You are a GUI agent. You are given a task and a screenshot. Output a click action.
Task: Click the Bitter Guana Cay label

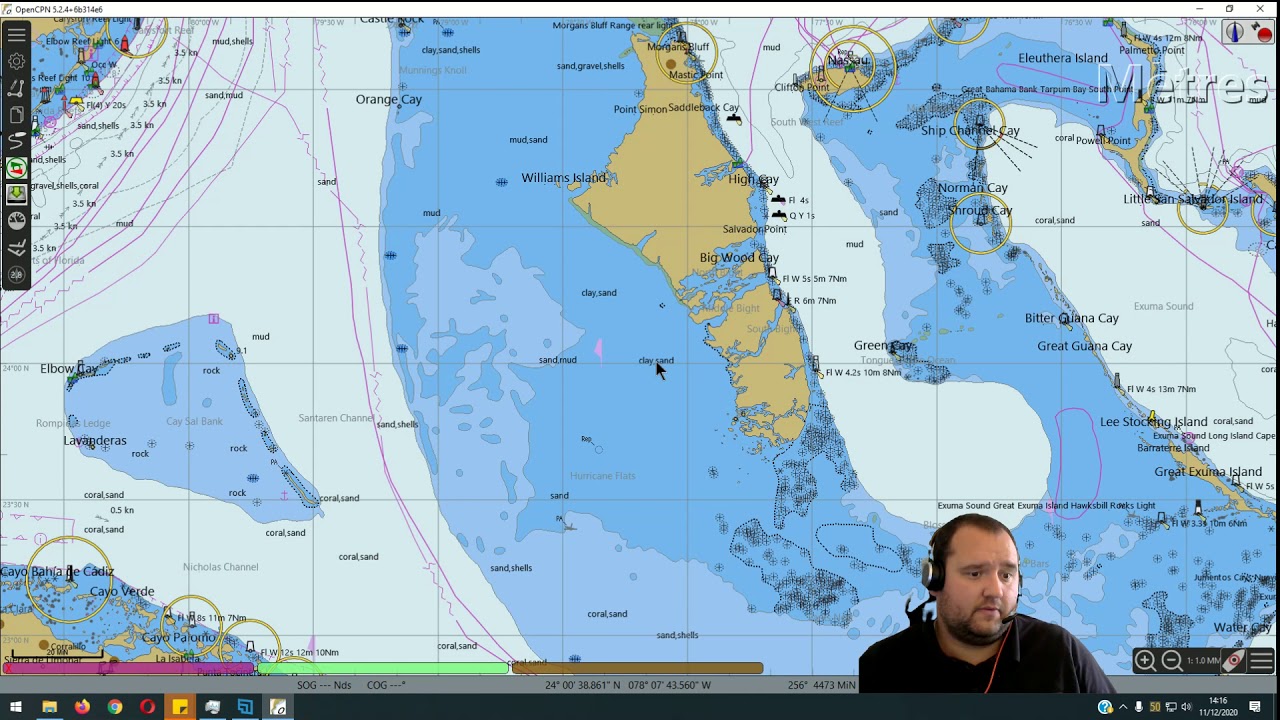[x=1071, y=318]
